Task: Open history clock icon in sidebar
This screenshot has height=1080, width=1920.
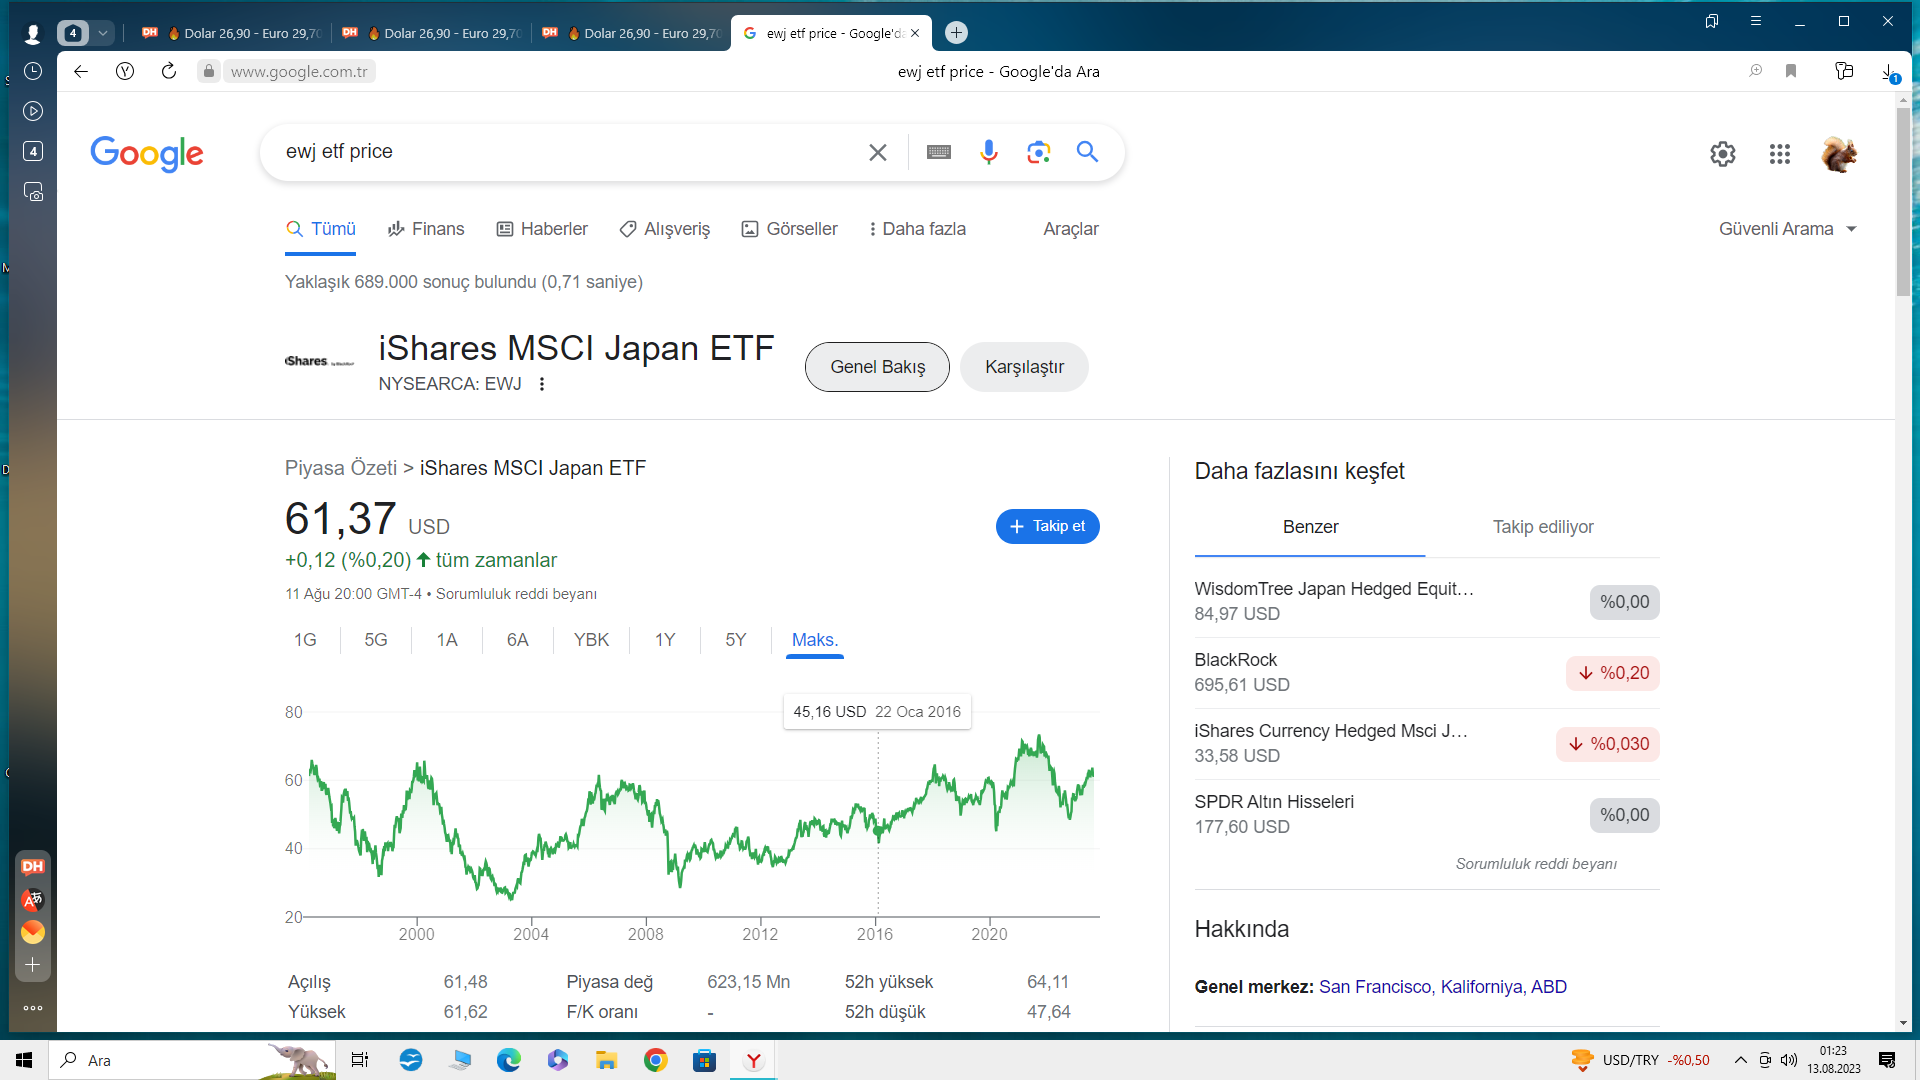Action: point(33,72)
